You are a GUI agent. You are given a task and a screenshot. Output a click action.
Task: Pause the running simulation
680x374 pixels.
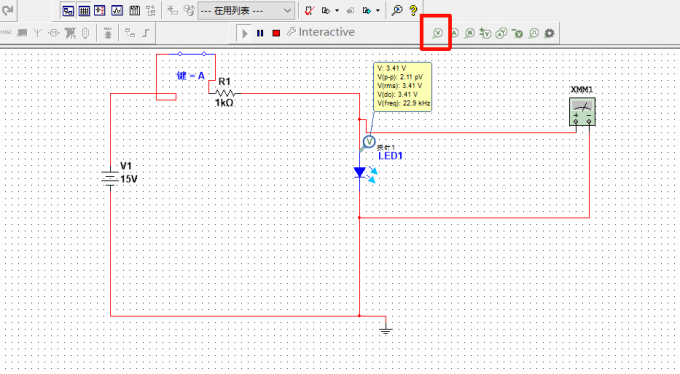260,33
